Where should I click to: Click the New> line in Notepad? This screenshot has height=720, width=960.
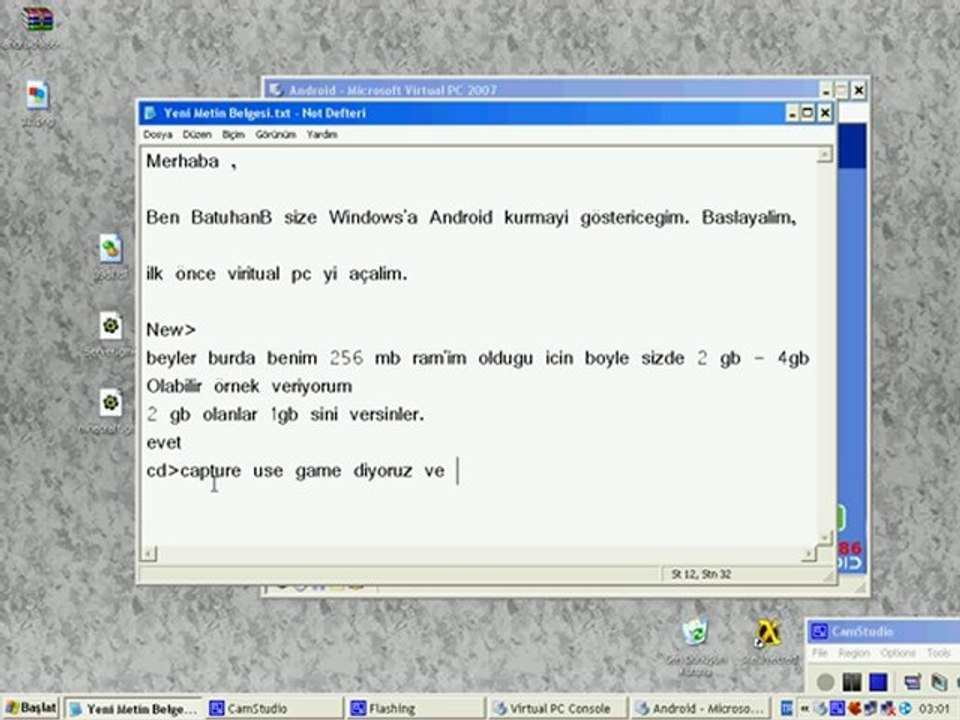pos(171,330)
